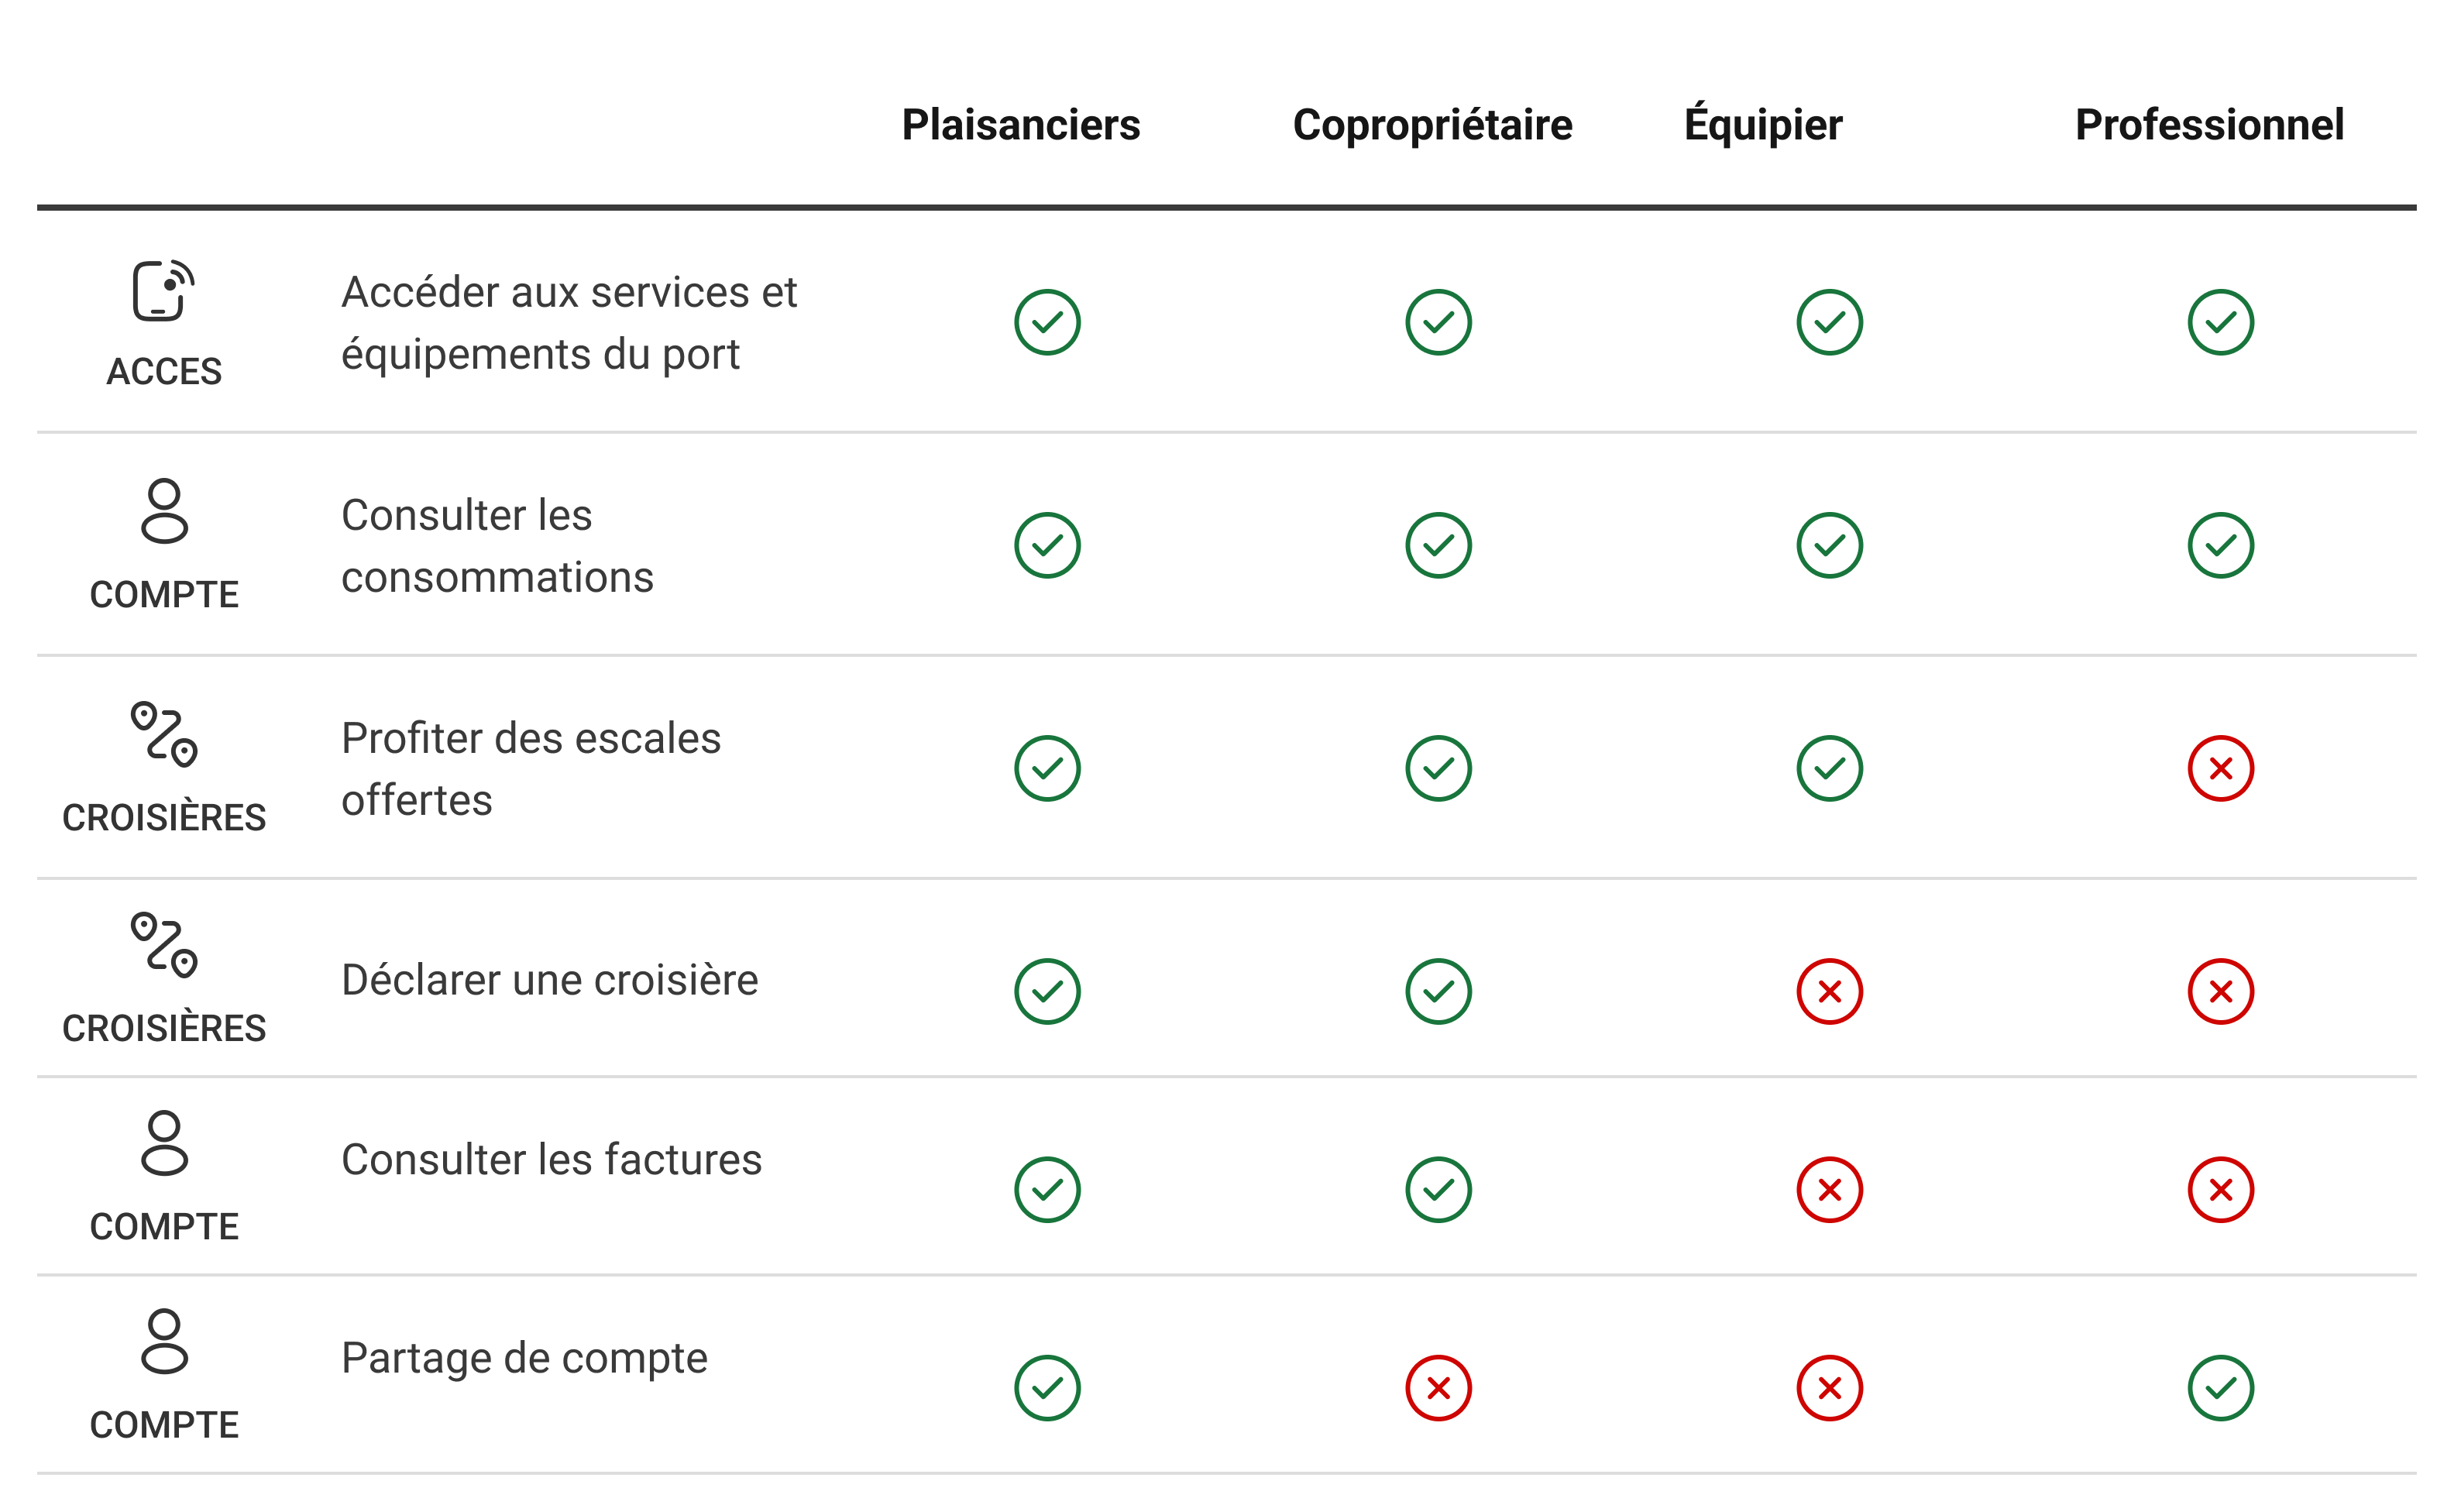
Task: Select the Professionnel column header
Action: click(2209, 125)
